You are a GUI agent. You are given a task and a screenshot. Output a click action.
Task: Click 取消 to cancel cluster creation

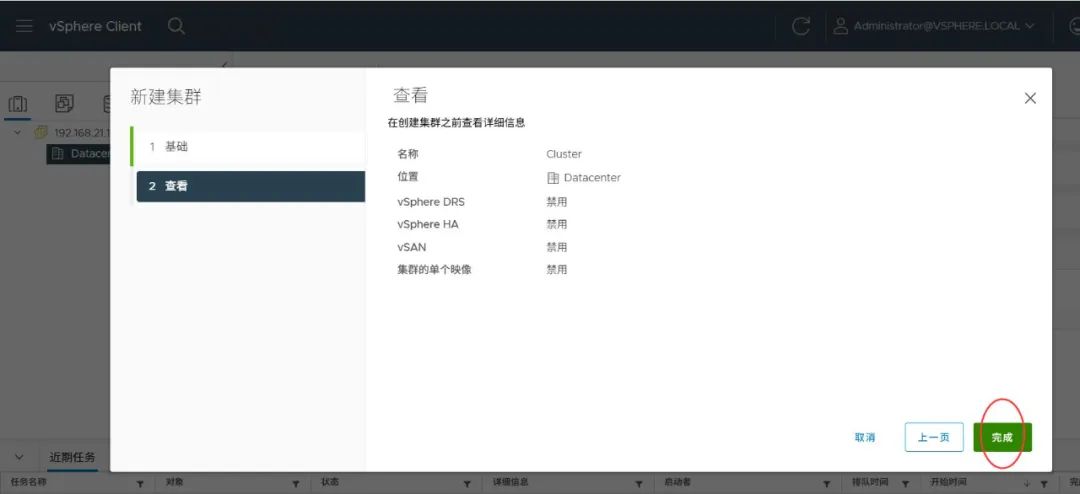tap(864, 438)
